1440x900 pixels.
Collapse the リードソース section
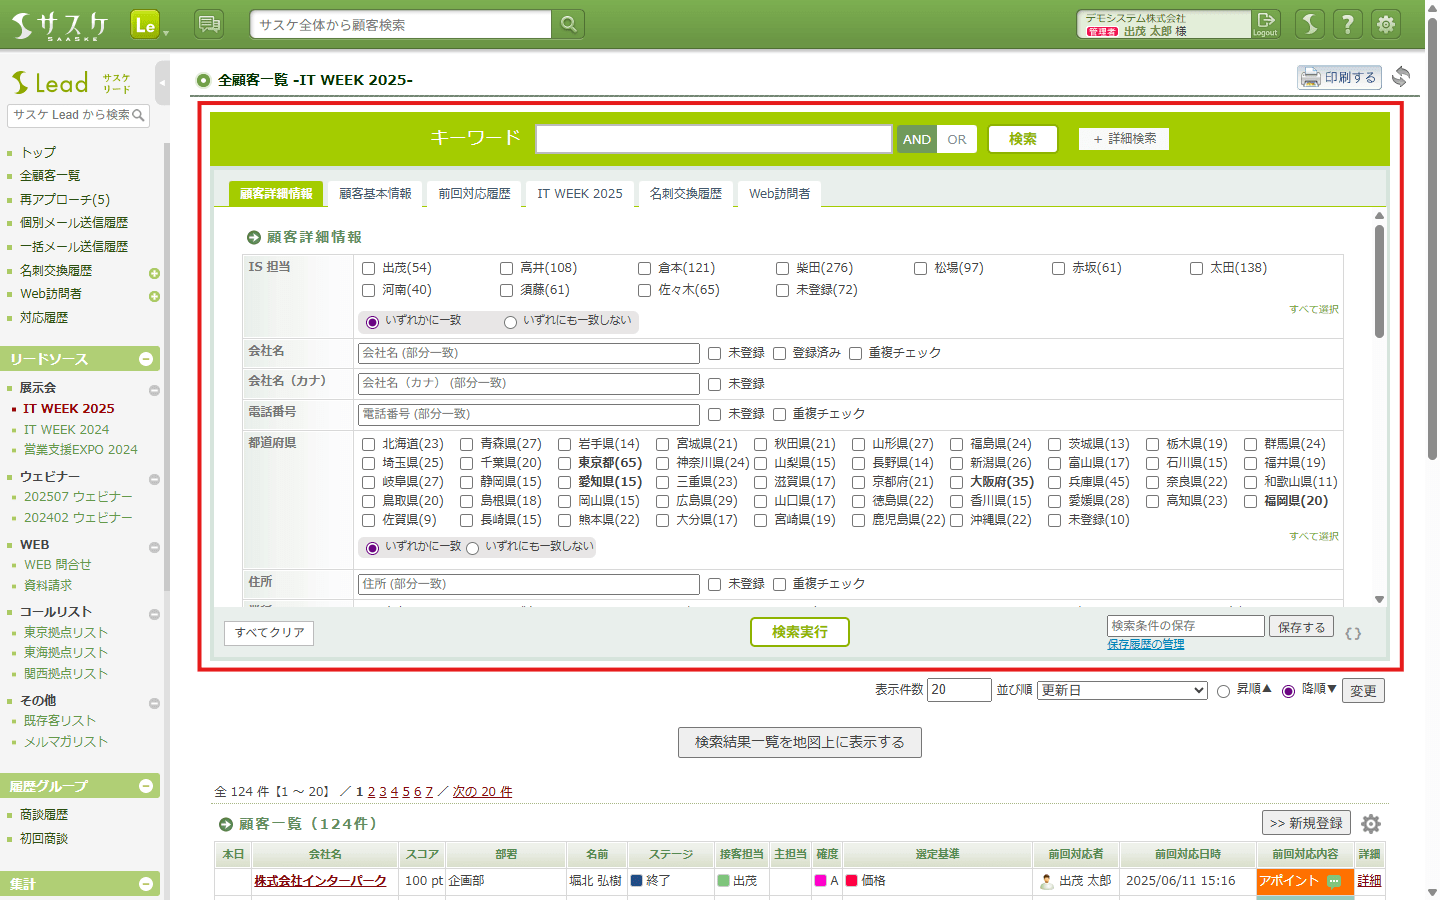(146, 359)
